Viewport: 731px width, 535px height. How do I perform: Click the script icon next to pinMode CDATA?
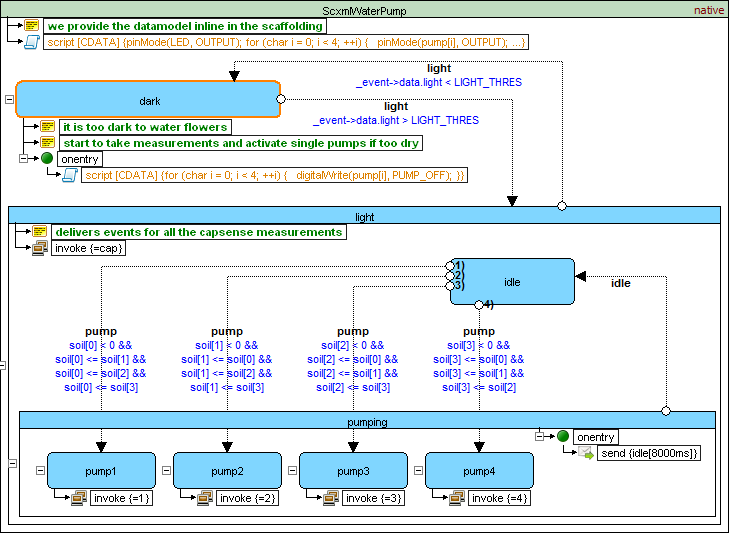(32, 42)
